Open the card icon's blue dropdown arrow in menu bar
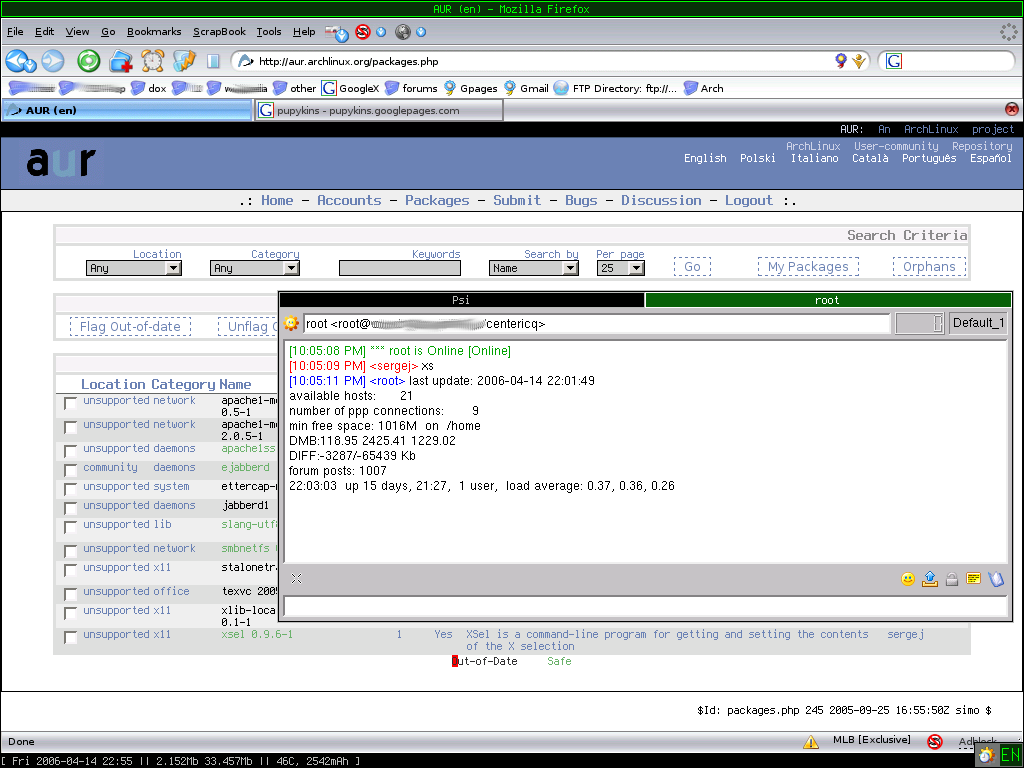 [342, 36]
